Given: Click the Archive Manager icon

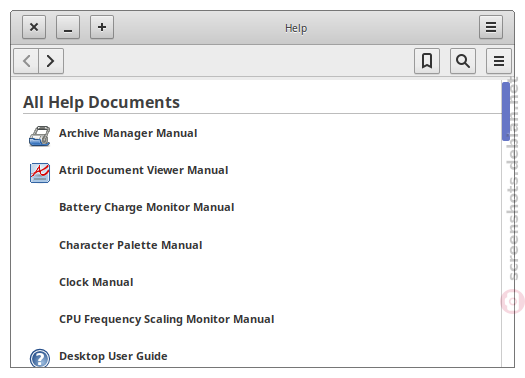Looking at the screenshot, I should coord(40,136).
